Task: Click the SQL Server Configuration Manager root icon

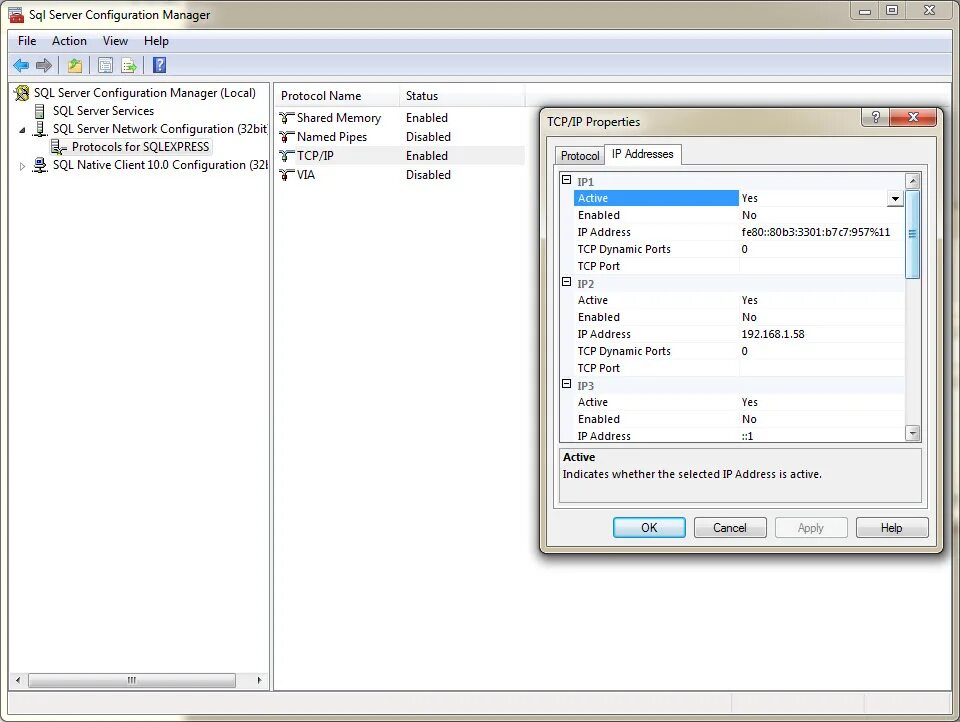Action: (x=22, y=93)
